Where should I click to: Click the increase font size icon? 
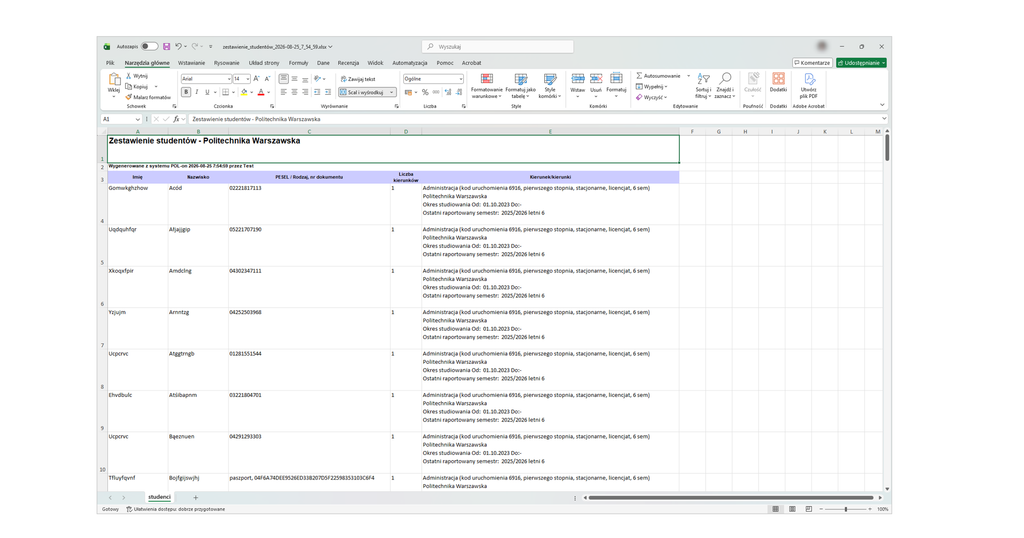pyautogui.click(x=257, y=78)
